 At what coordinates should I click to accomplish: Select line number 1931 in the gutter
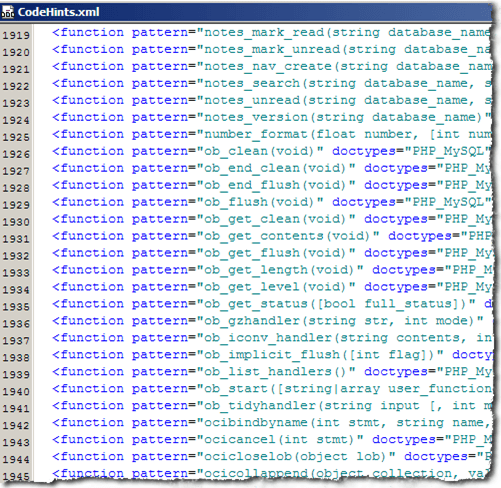(x=16, y=239)
